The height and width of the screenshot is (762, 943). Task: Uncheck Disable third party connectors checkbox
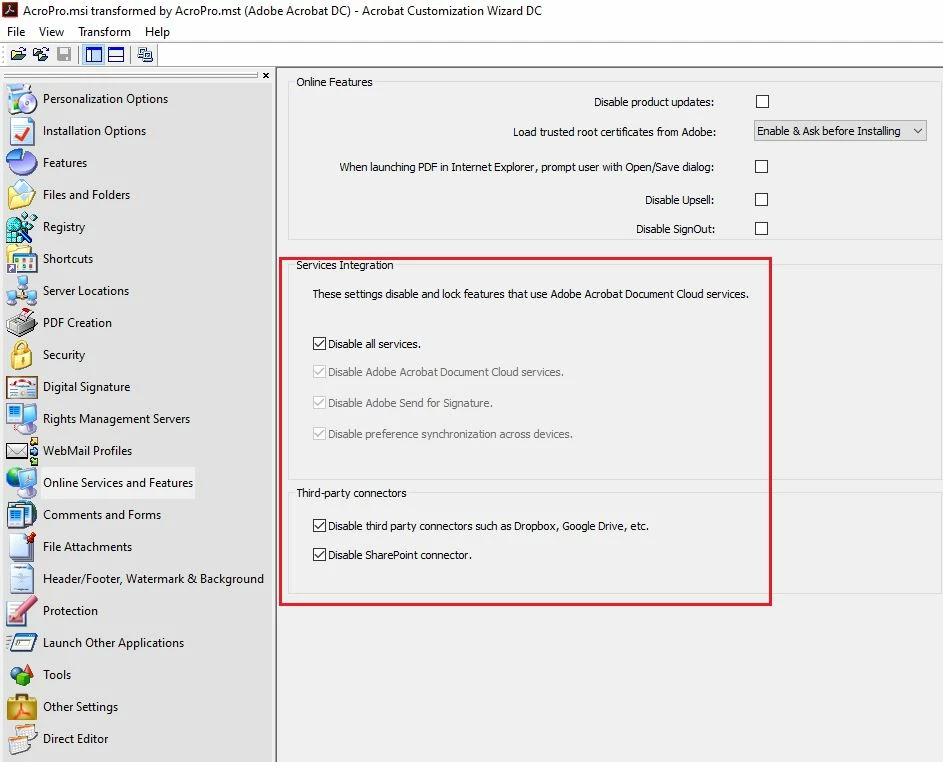coord(319,526)
